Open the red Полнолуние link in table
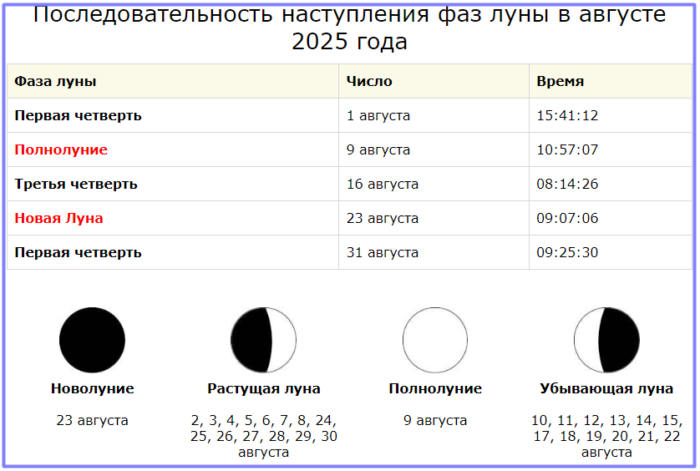700x471 pixels. 61,150
